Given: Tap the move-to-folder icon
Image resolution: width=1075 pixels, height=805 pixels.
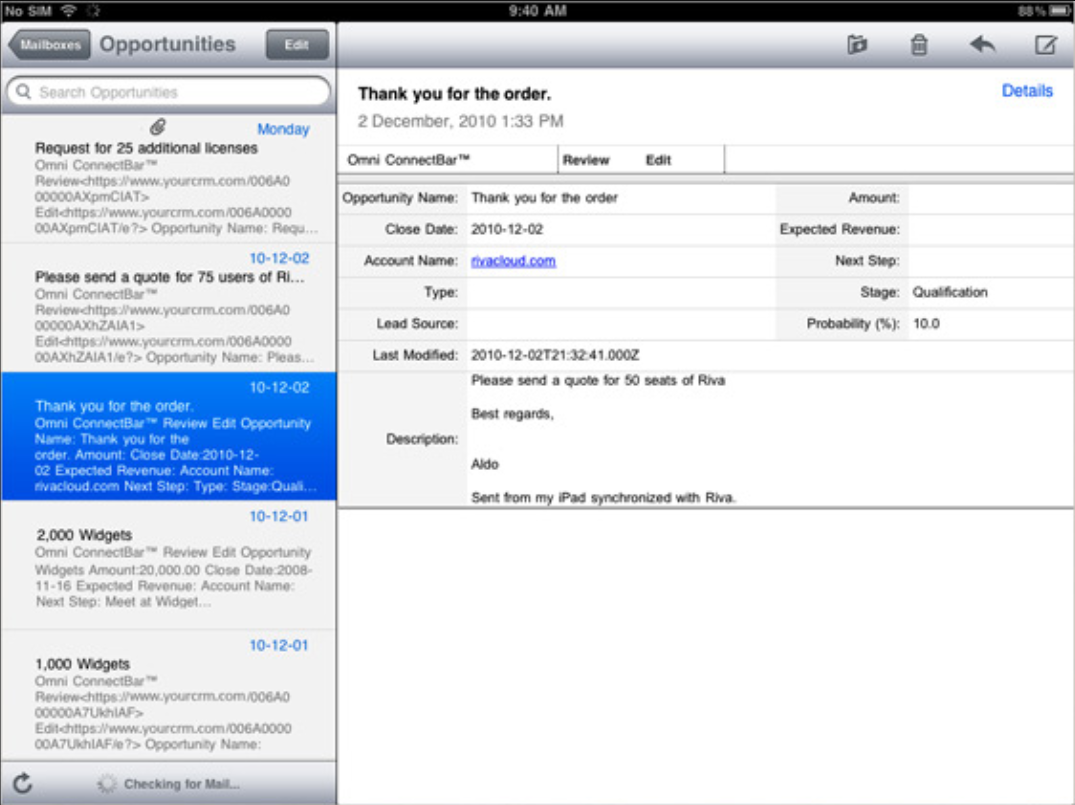Looking at the screenshot, I should (857, 45).
